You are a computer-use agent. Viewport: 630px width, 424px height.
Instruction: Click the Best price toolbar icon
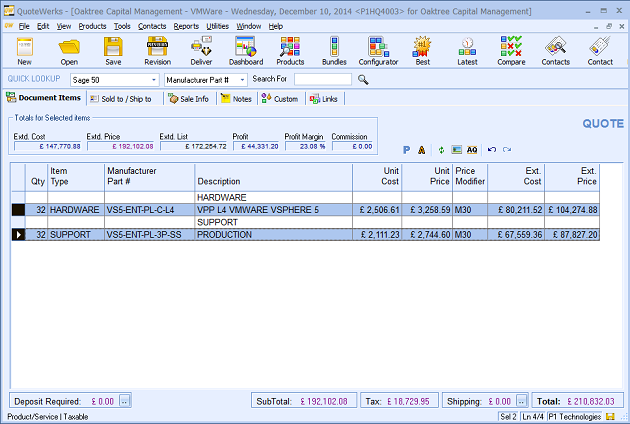click(422, 51)
